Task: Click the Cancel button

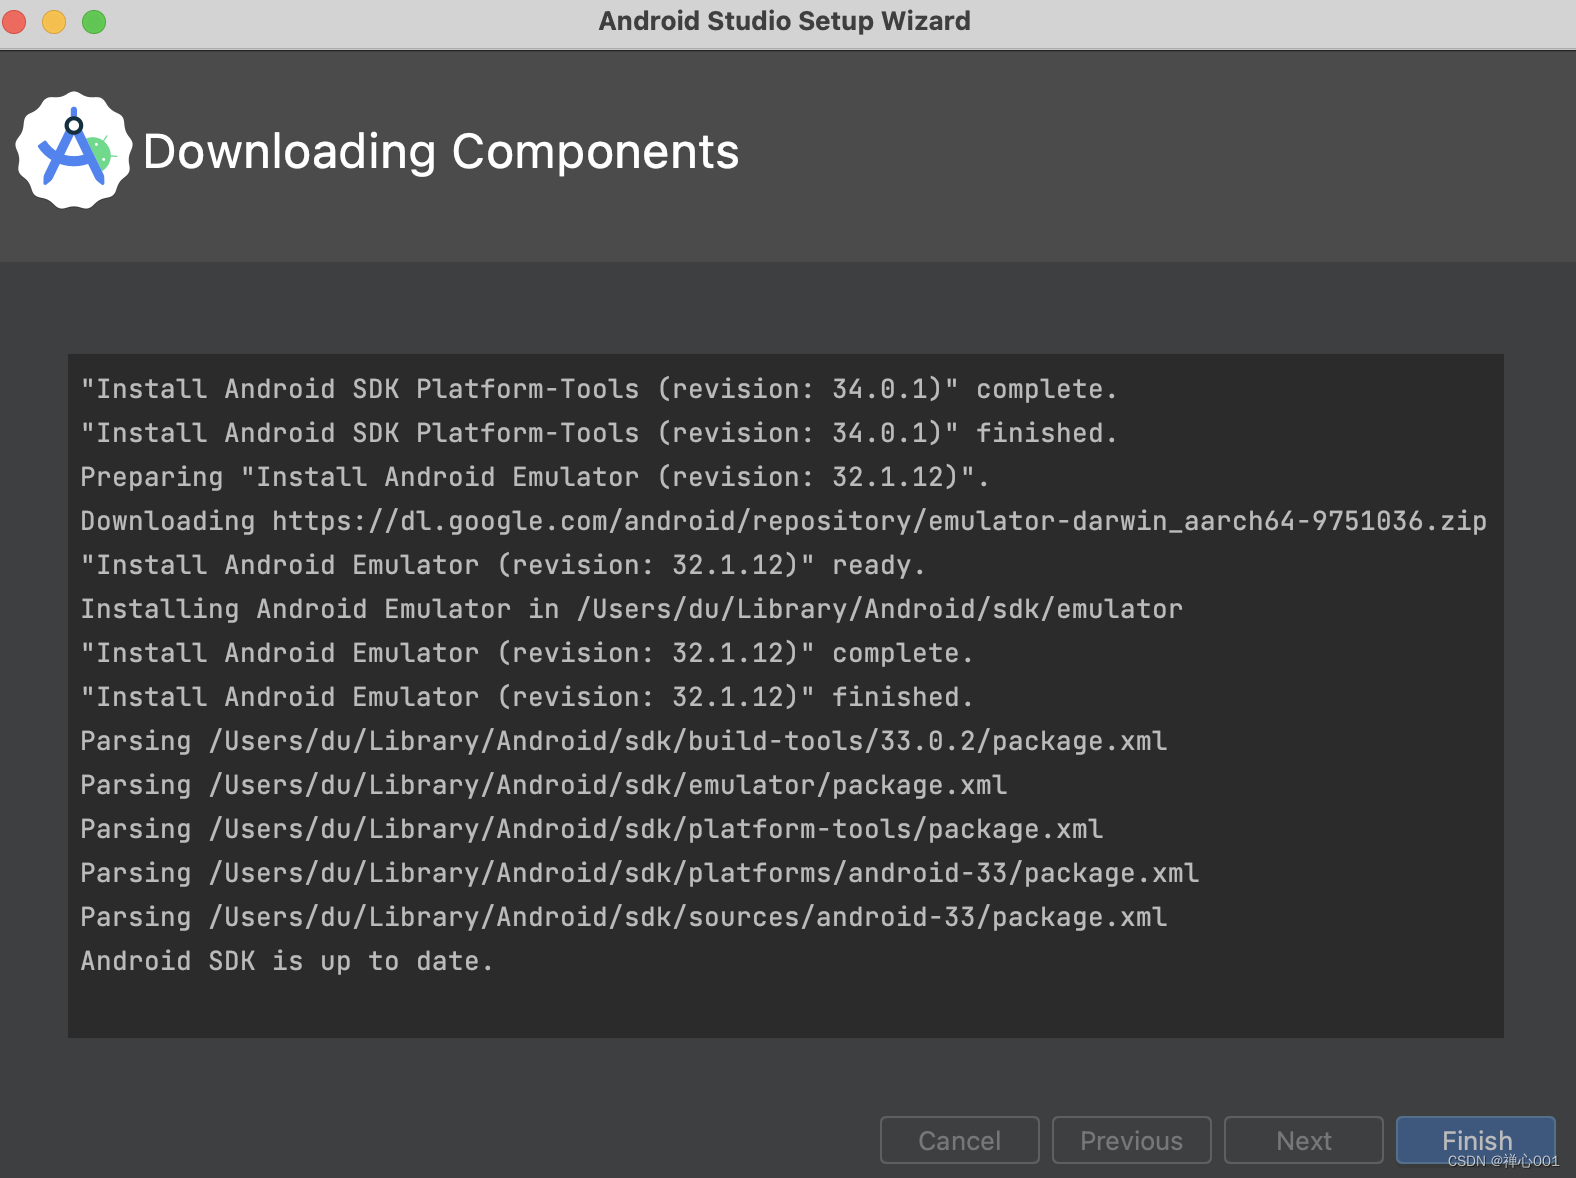Action: click(960, 1140)
